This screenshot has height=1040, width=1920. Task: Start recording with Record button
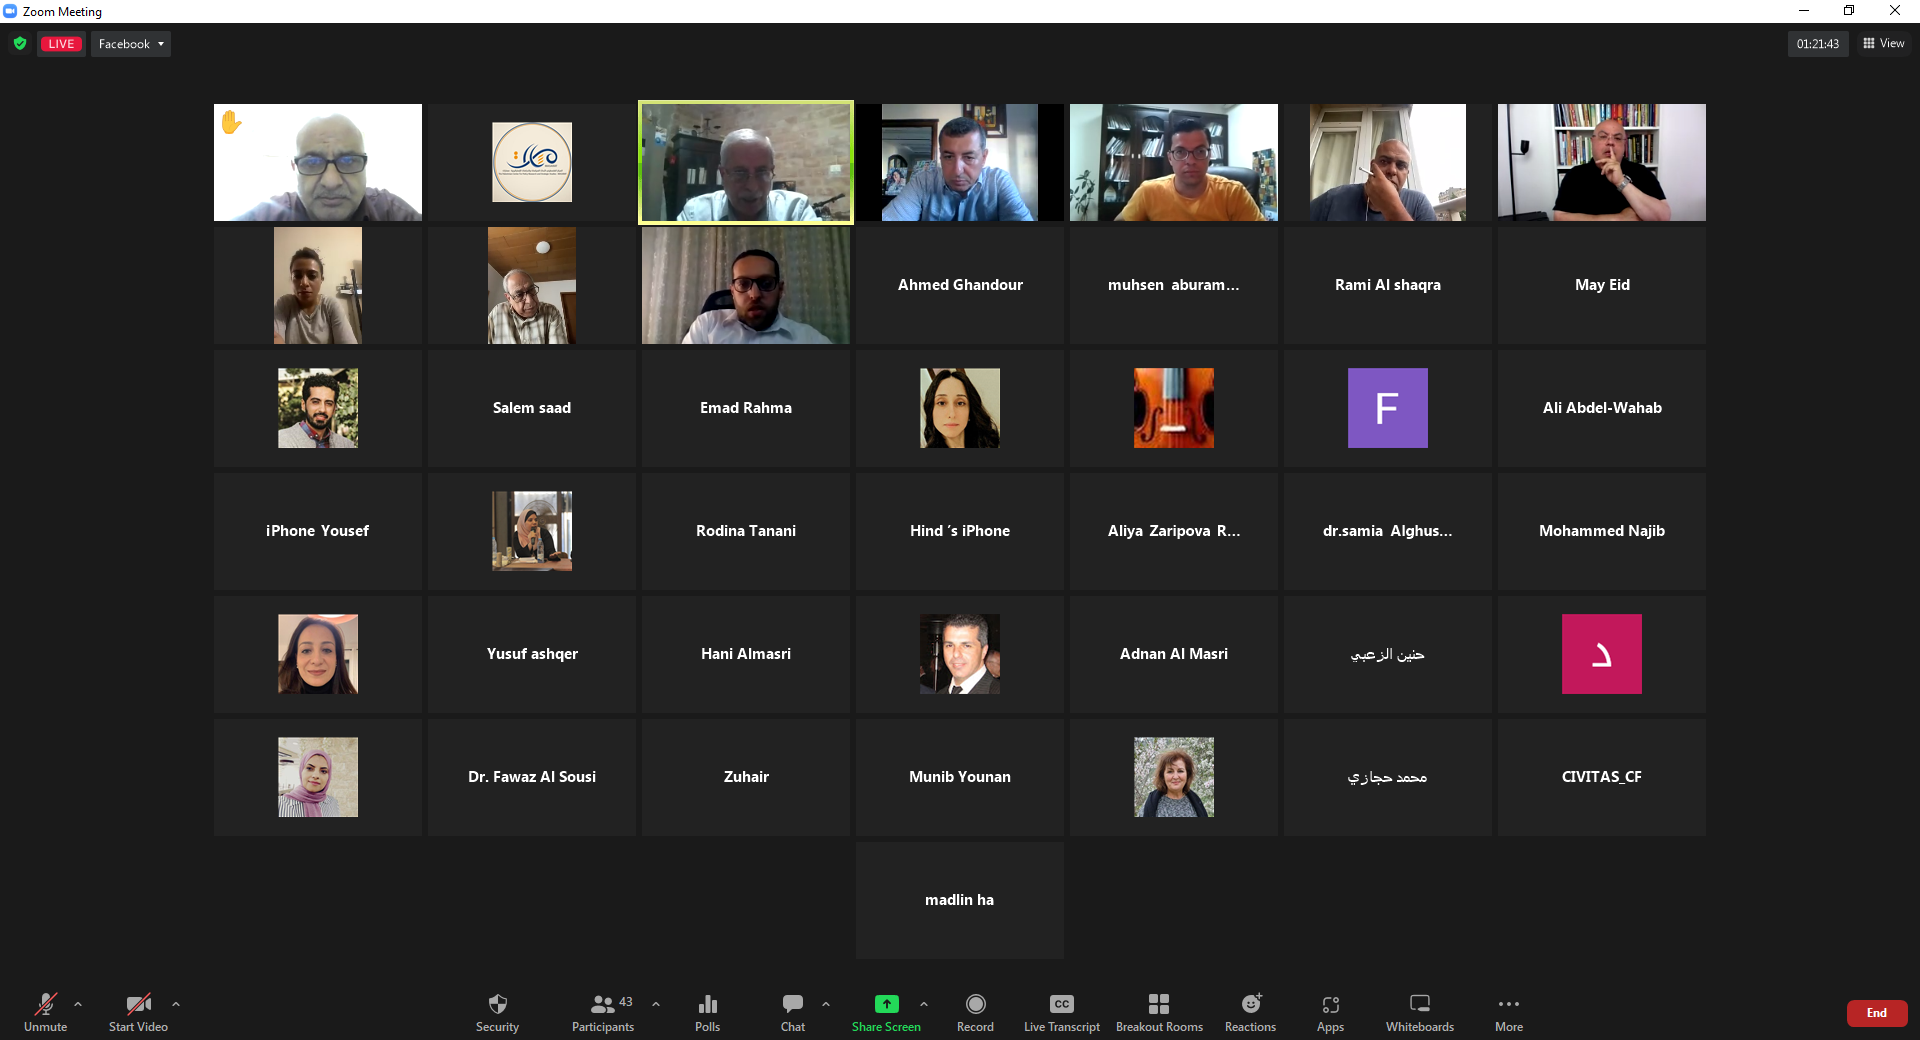(975, 1011)
